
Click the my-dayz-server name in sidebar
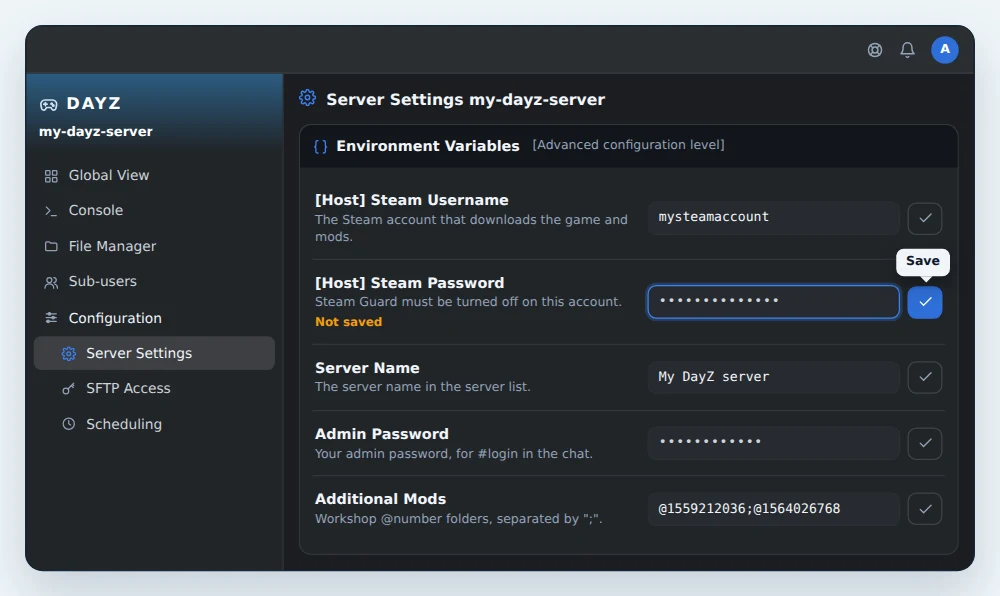pos(96,132)
